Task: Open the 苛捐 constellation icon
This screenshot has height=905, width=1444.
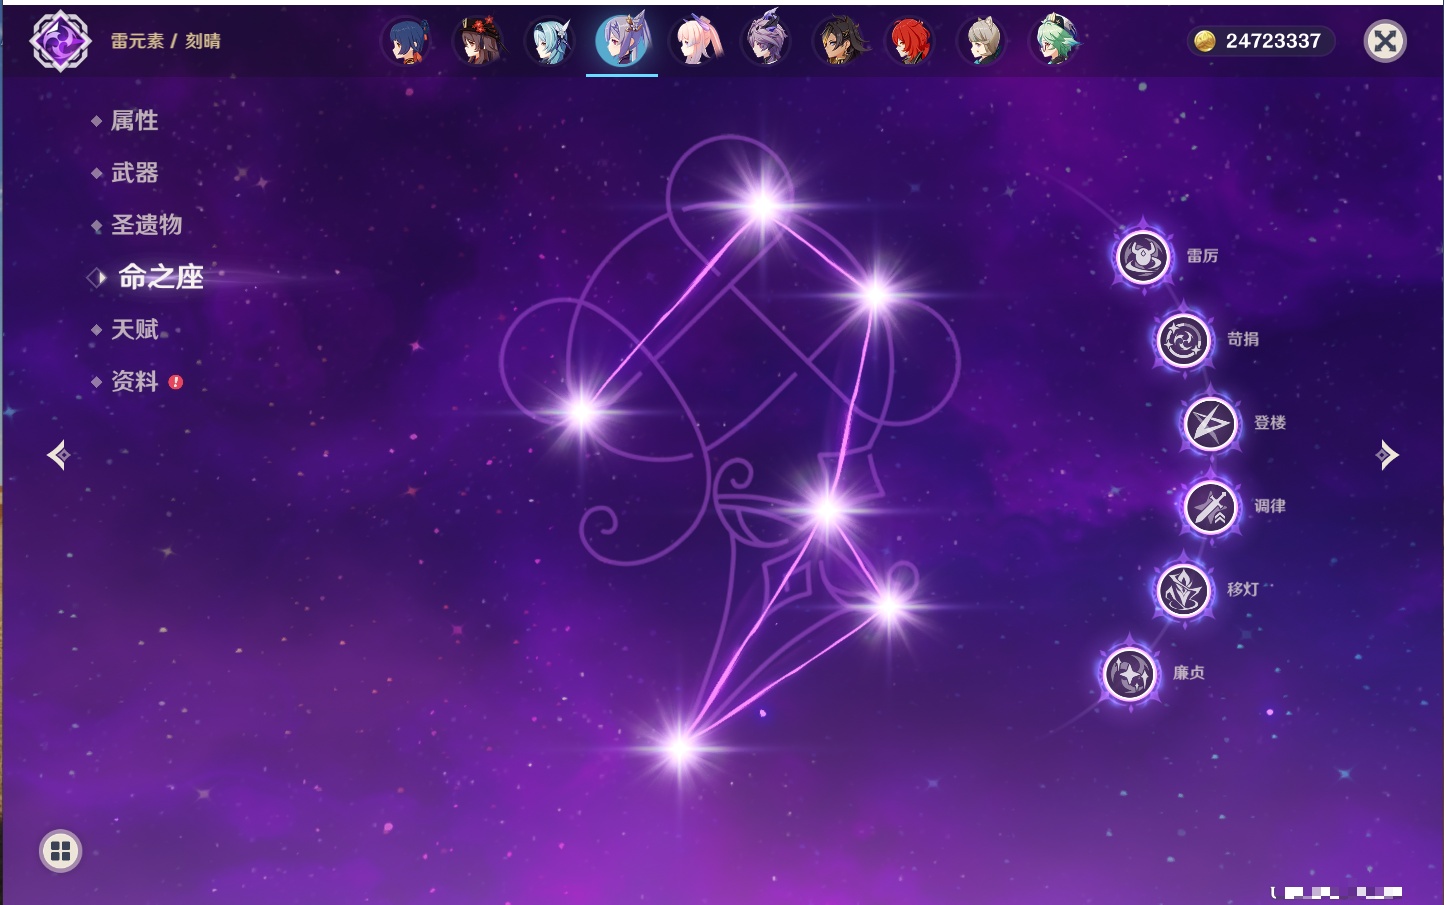Action: point(1183,340)
